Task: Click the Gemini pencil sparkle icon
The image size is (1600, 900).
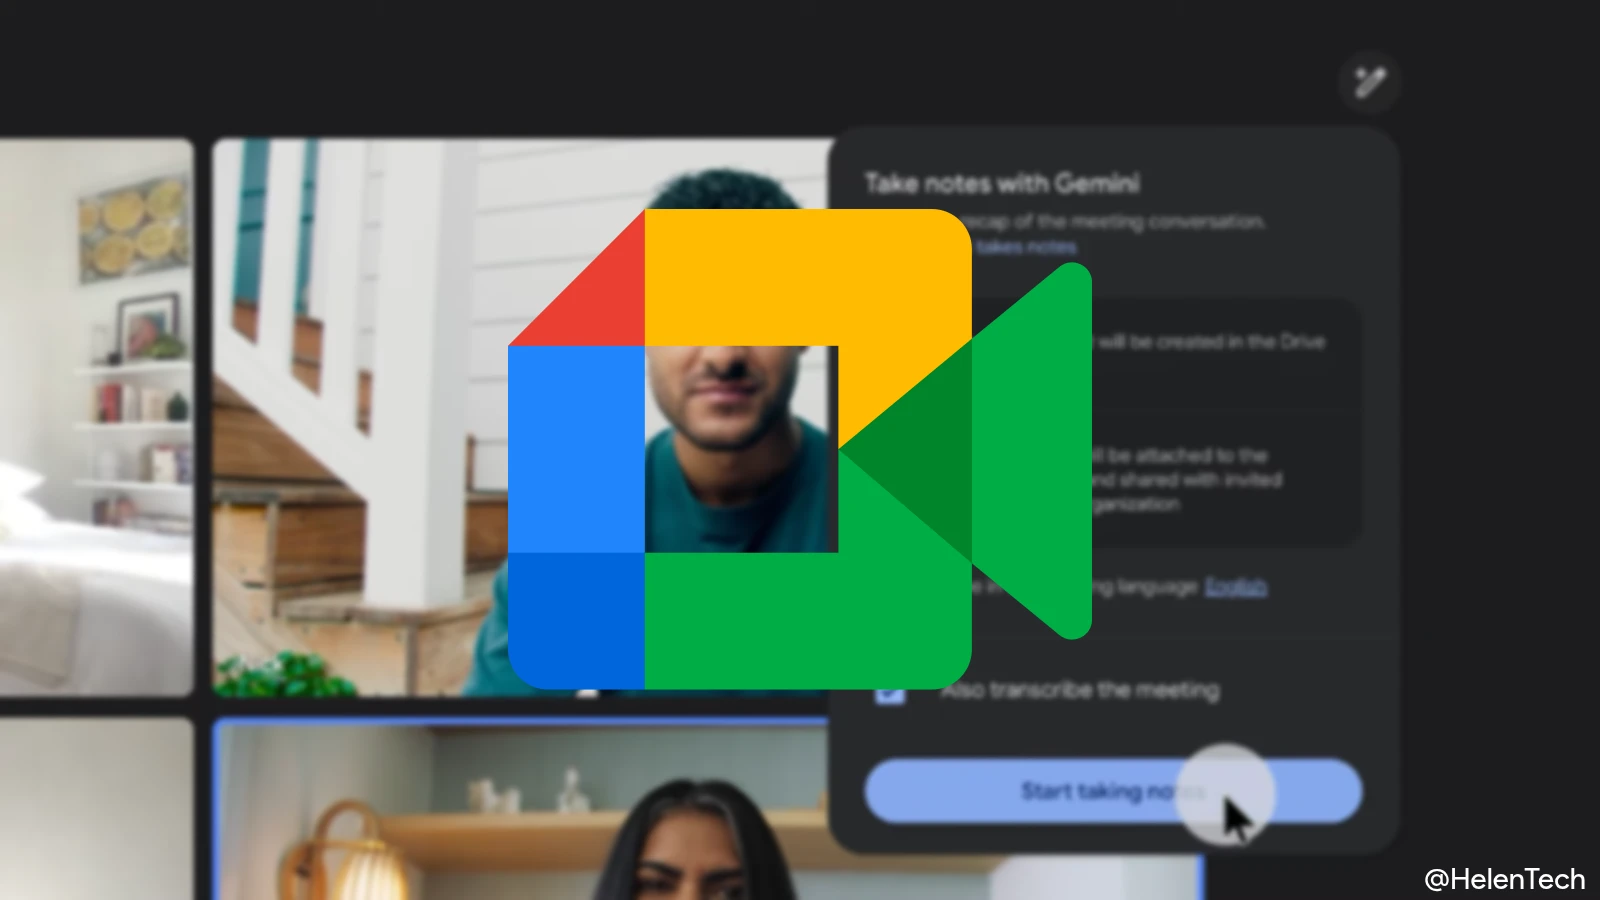Action: [1369, 81]
